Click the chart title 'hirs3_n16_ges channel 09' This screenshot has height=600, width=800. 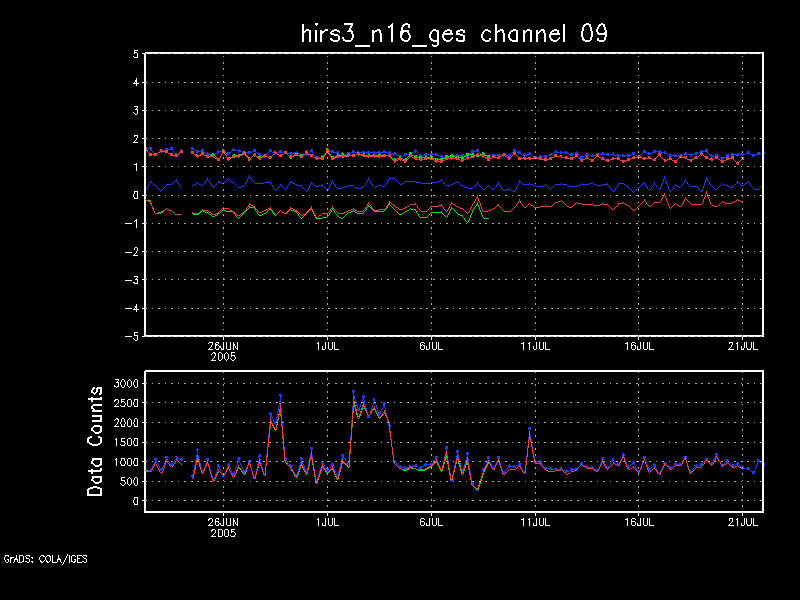[455, 33]
